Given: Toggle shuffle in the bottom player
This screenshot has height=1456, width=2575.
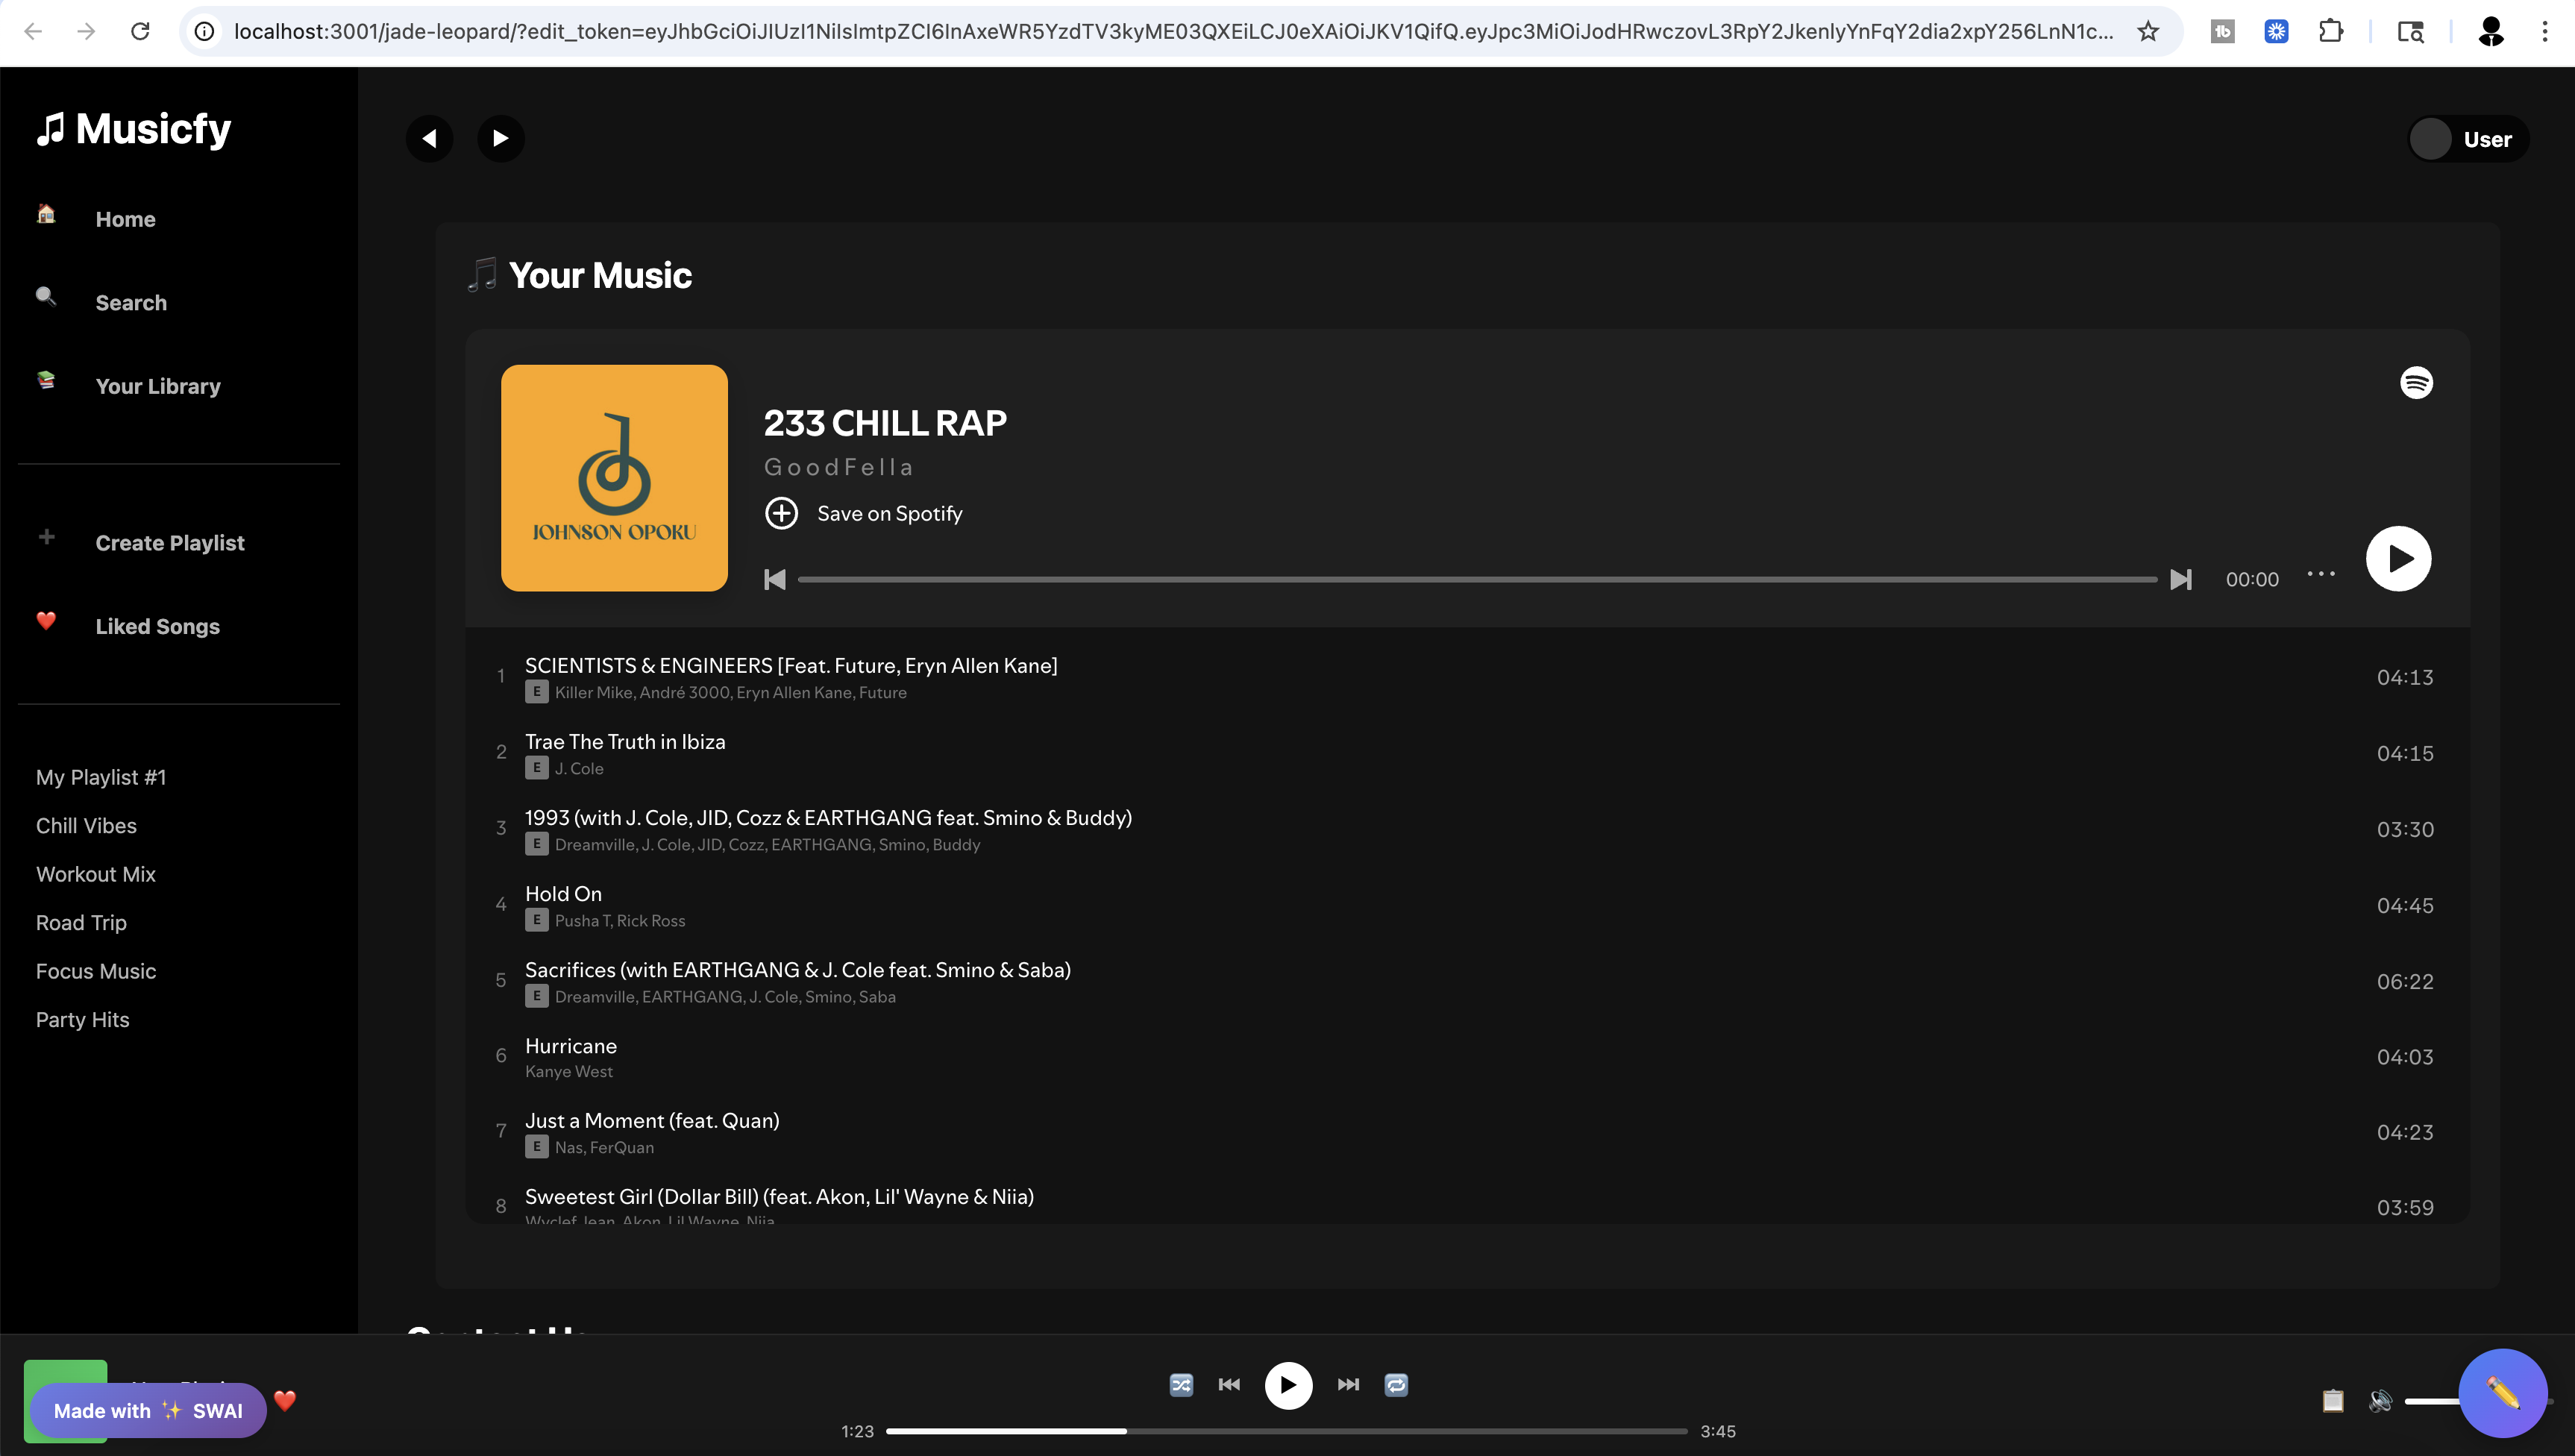Looking at the screenshot, I should point(1181,1385).
